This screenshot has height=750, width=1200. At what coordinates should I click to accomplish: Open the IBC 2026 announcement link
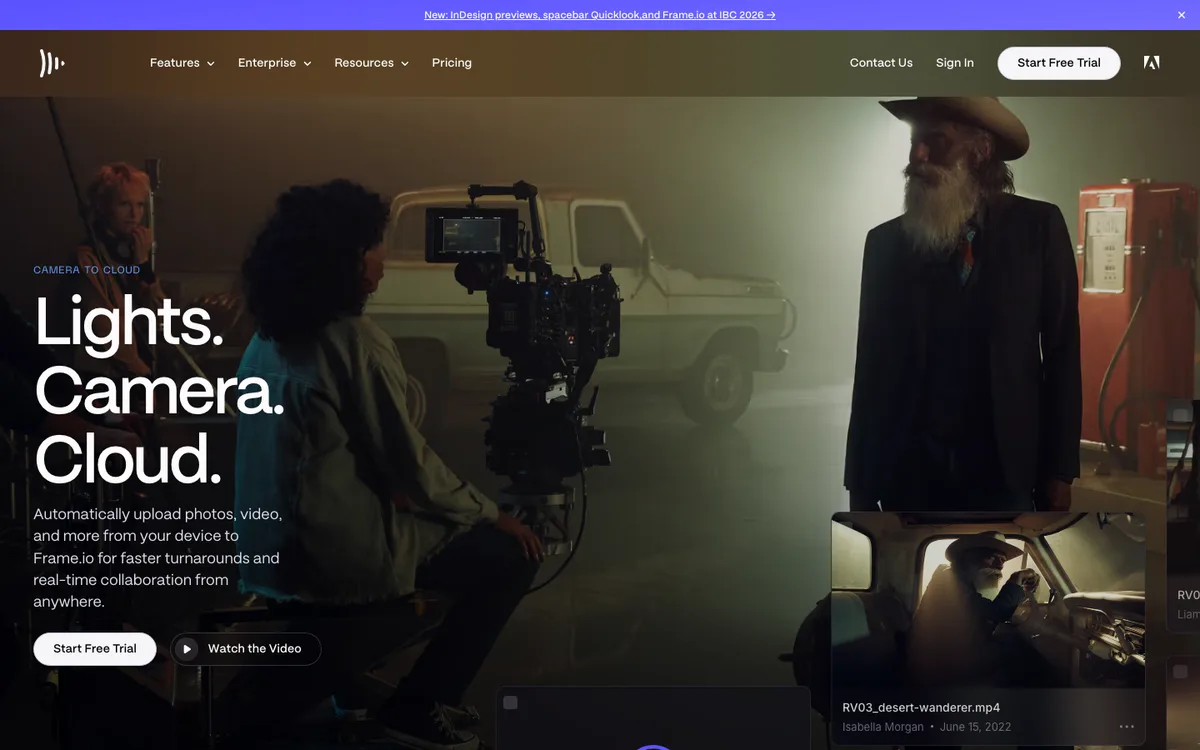pyautogui.click(x=600, y=15)
